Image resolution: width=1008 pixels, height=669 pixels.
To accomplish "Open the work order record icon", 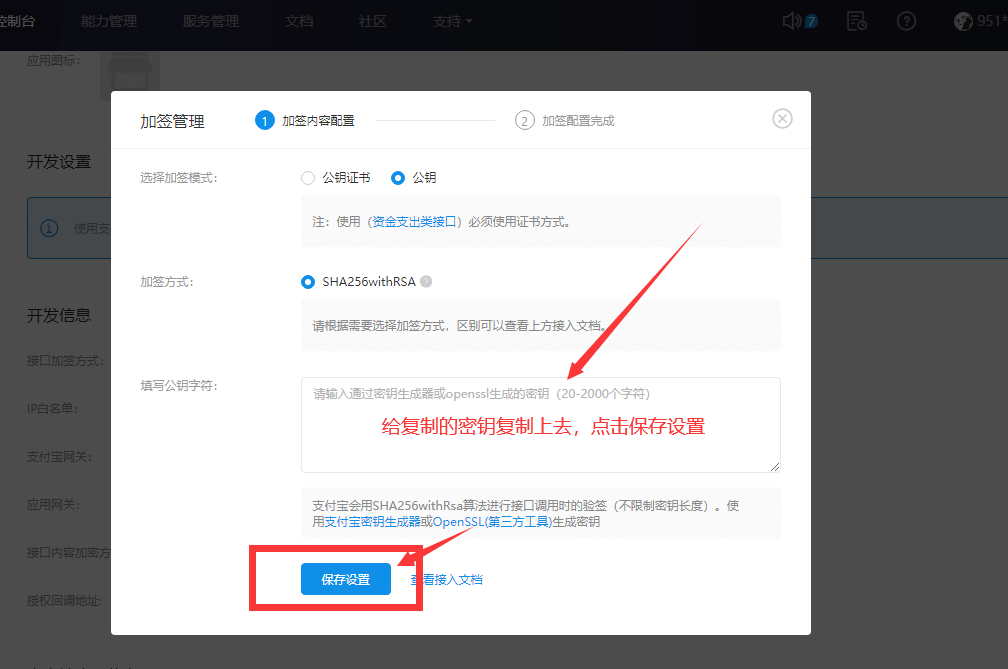I will [856, 20].
